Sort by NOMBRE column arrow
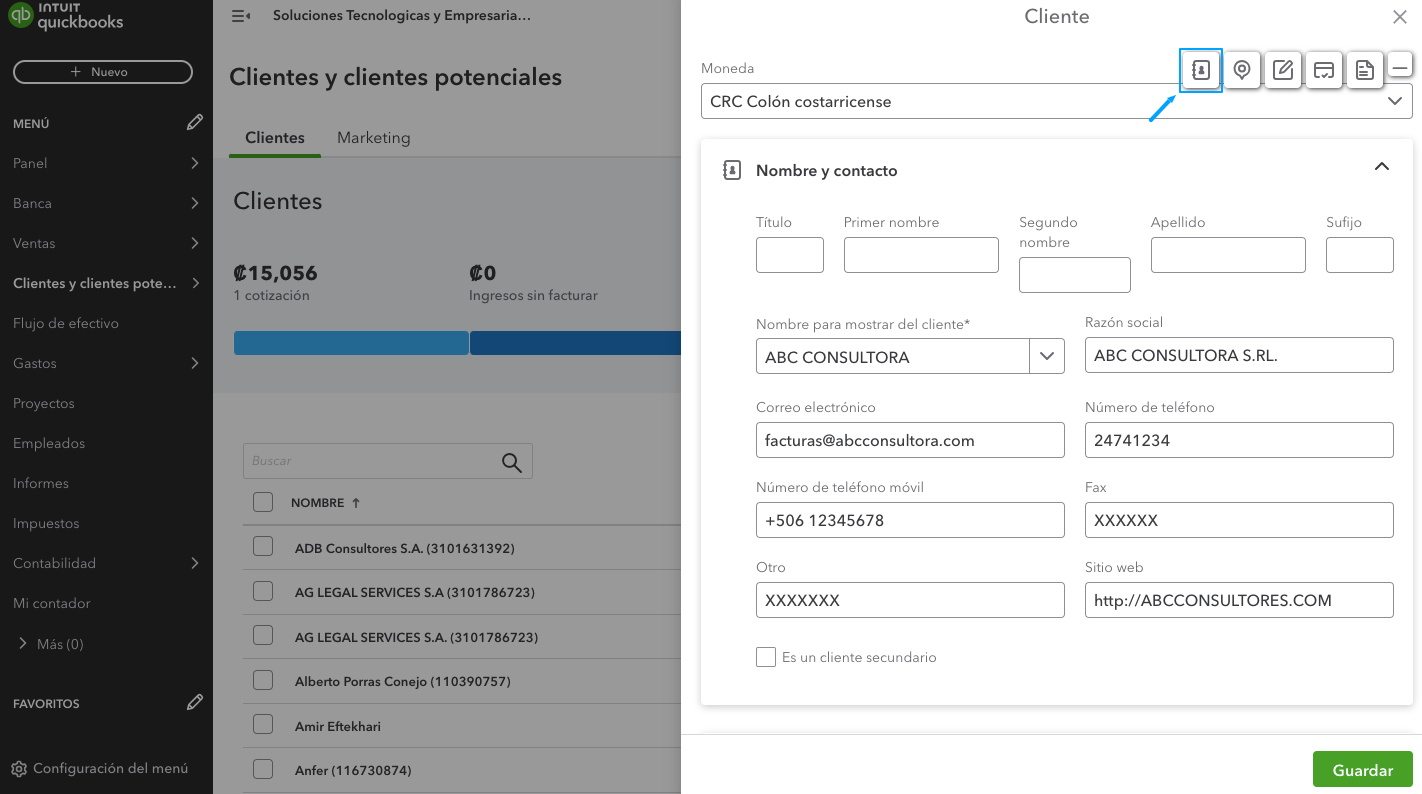1422x794 pixels. click(356, 503)
